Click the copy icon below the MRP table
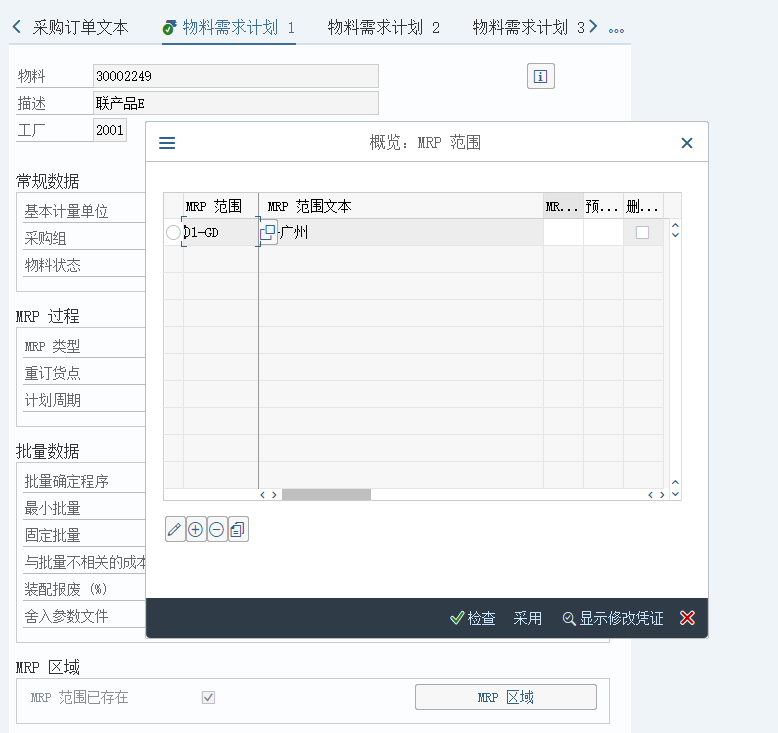This screenshot has width=778, height=733. click(238, 530)
